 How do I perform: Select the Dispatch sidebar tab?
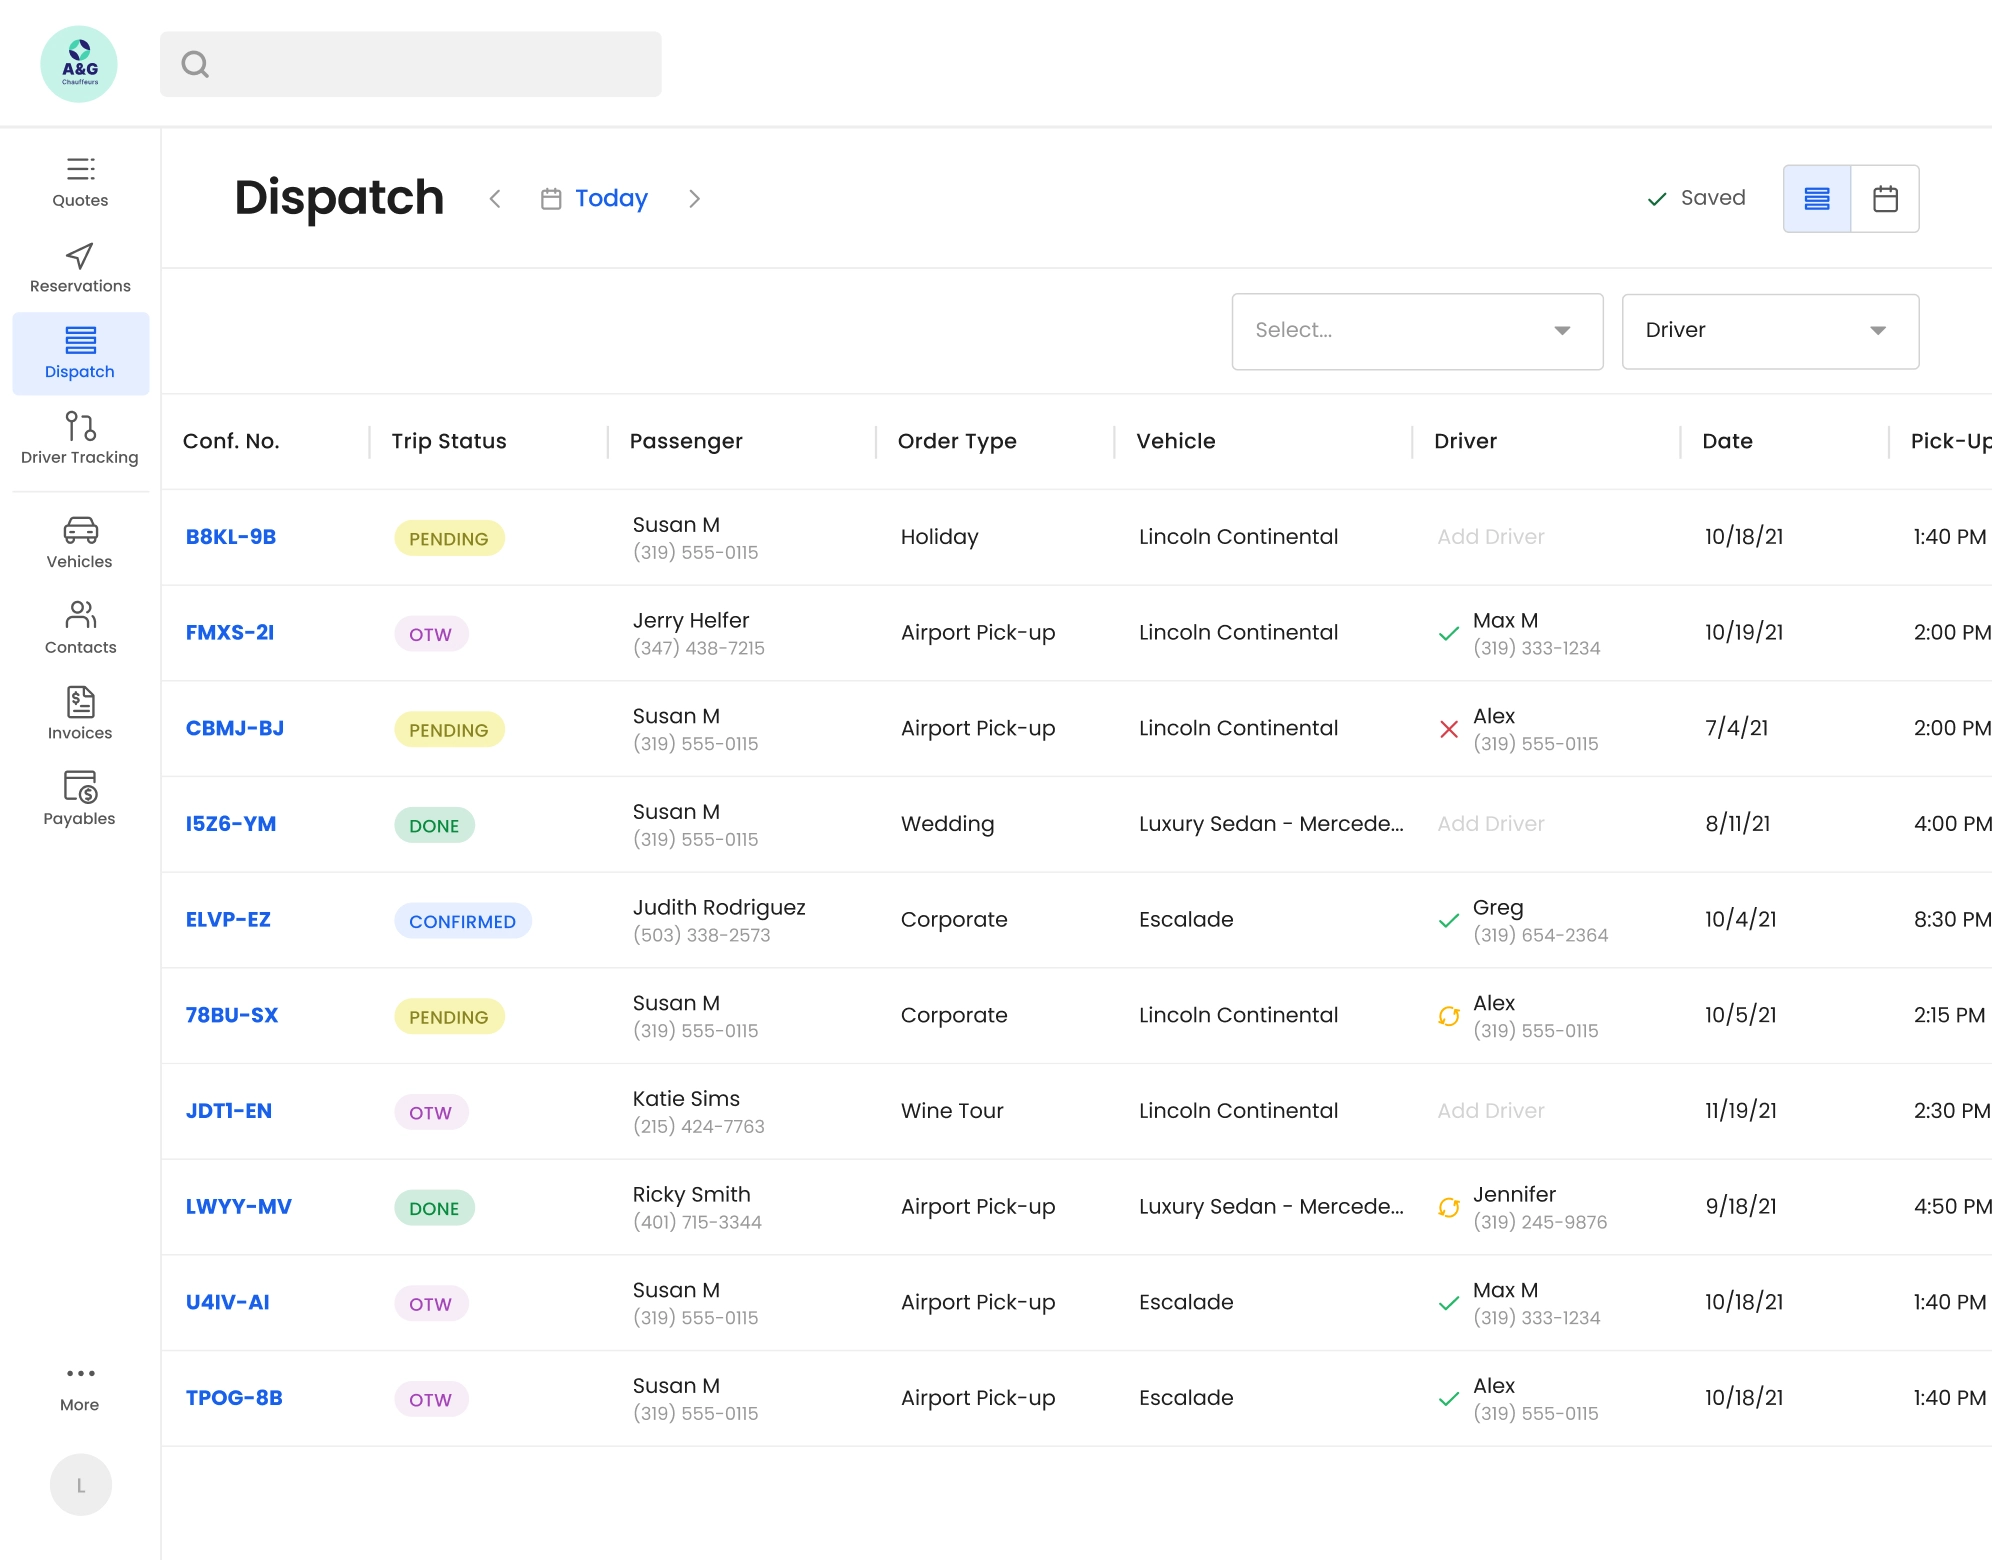(x=80, y=353)
